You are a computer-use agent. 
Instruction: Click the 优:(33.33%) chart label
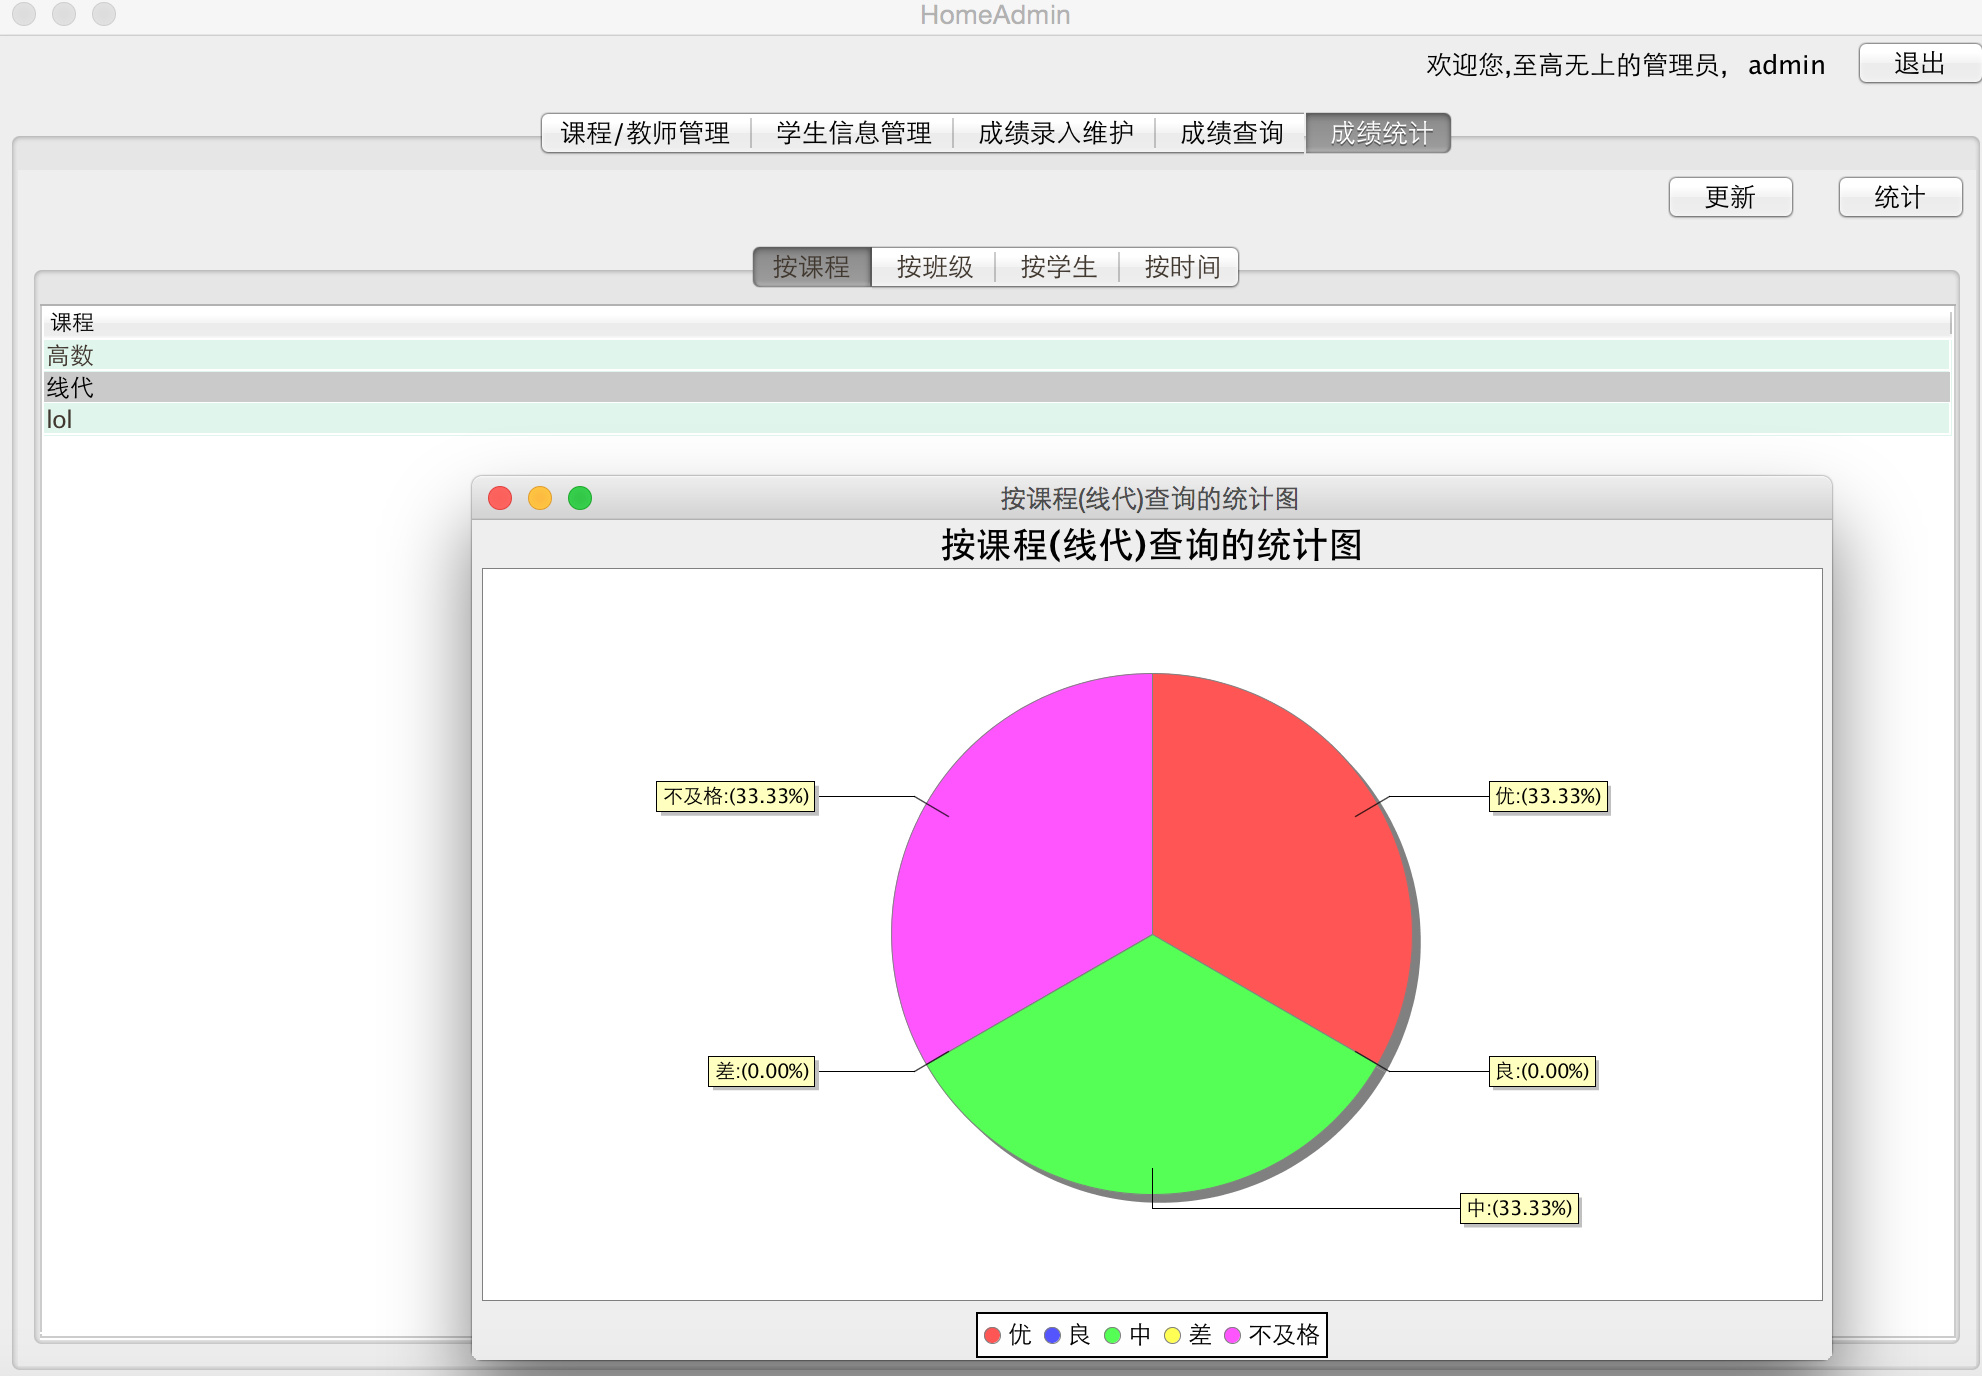pyautogui.click(x=1548, y=796)
